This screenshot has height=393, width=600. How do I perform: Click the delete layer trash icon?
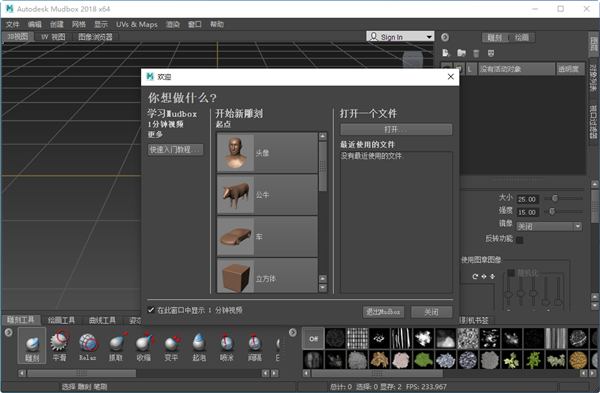476,53
